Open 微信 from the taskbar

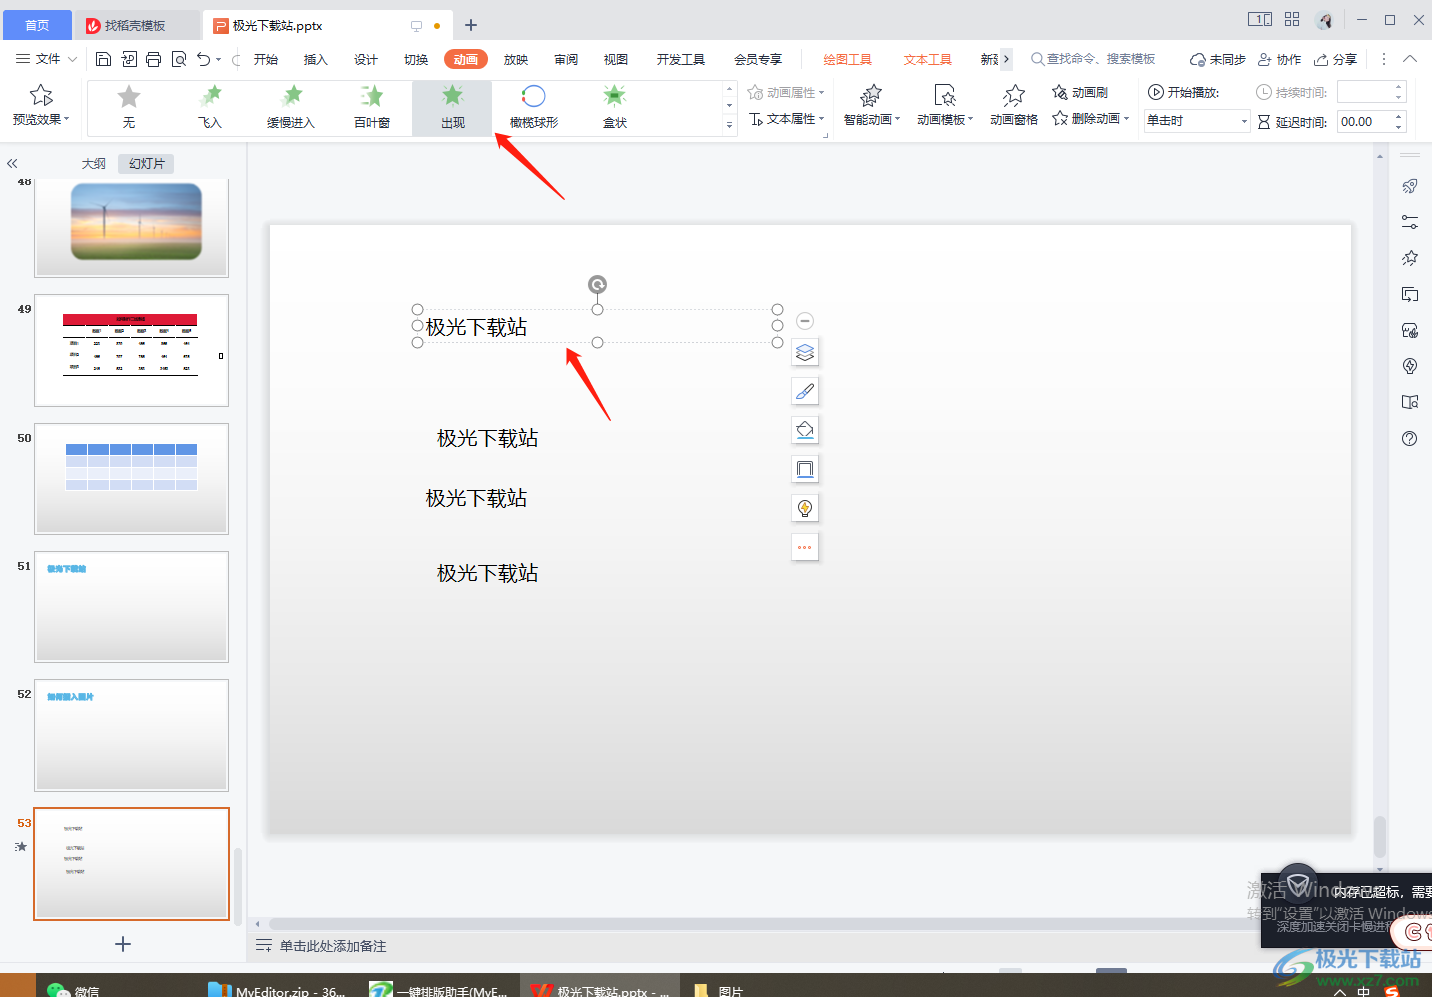coord(74,988)
